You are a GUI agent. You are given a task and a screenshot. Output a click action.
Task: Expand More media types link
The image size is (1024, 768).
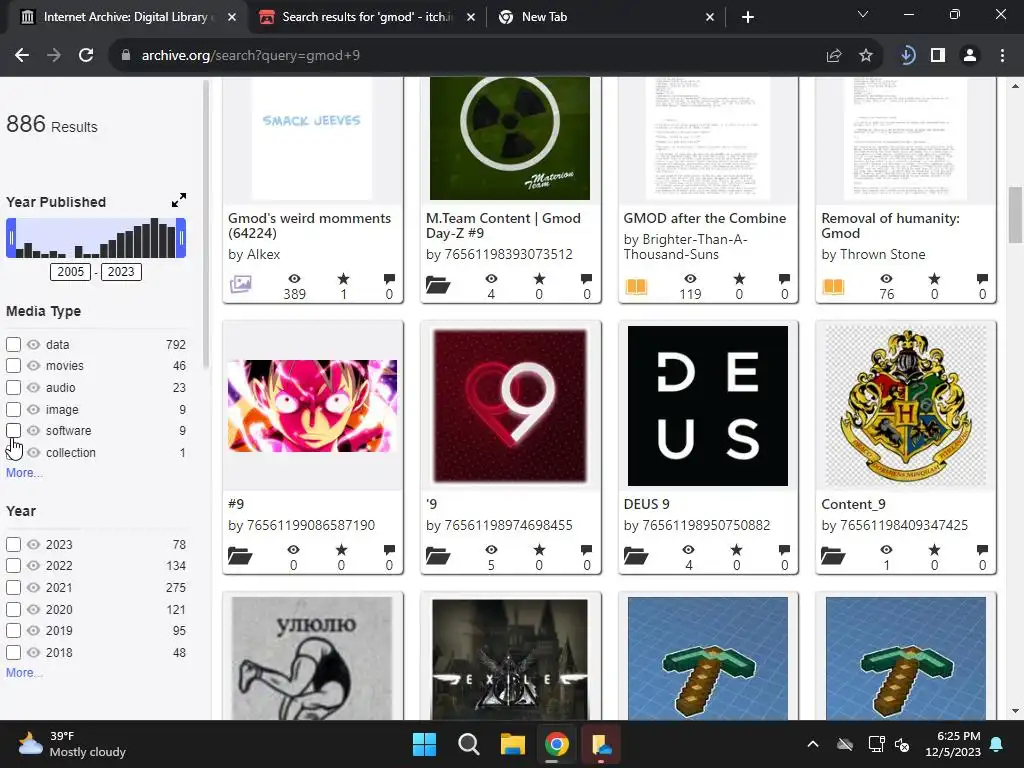24,473
